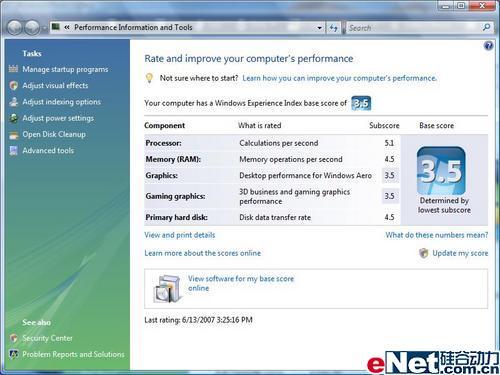Click the Last rating date text
500x375 pixels.
click(198, 320)
